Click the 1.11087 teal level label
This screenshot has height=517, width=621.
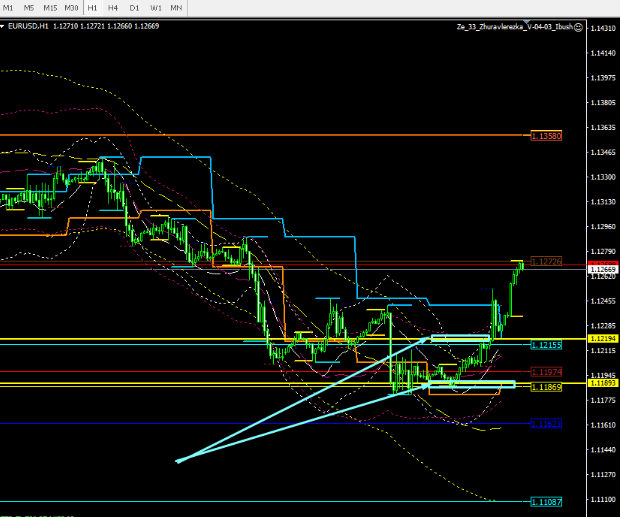click(546, 501)
